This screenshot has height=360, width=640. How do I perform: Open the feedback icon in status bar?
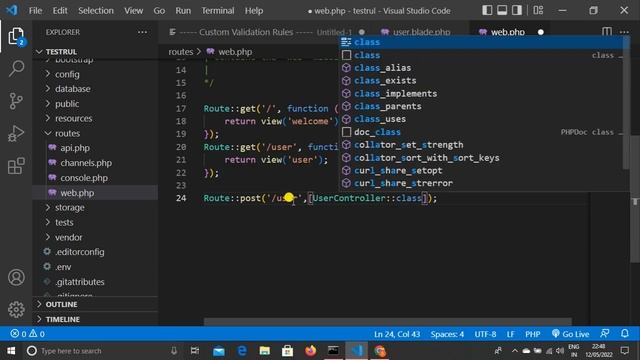coord(605,334)
